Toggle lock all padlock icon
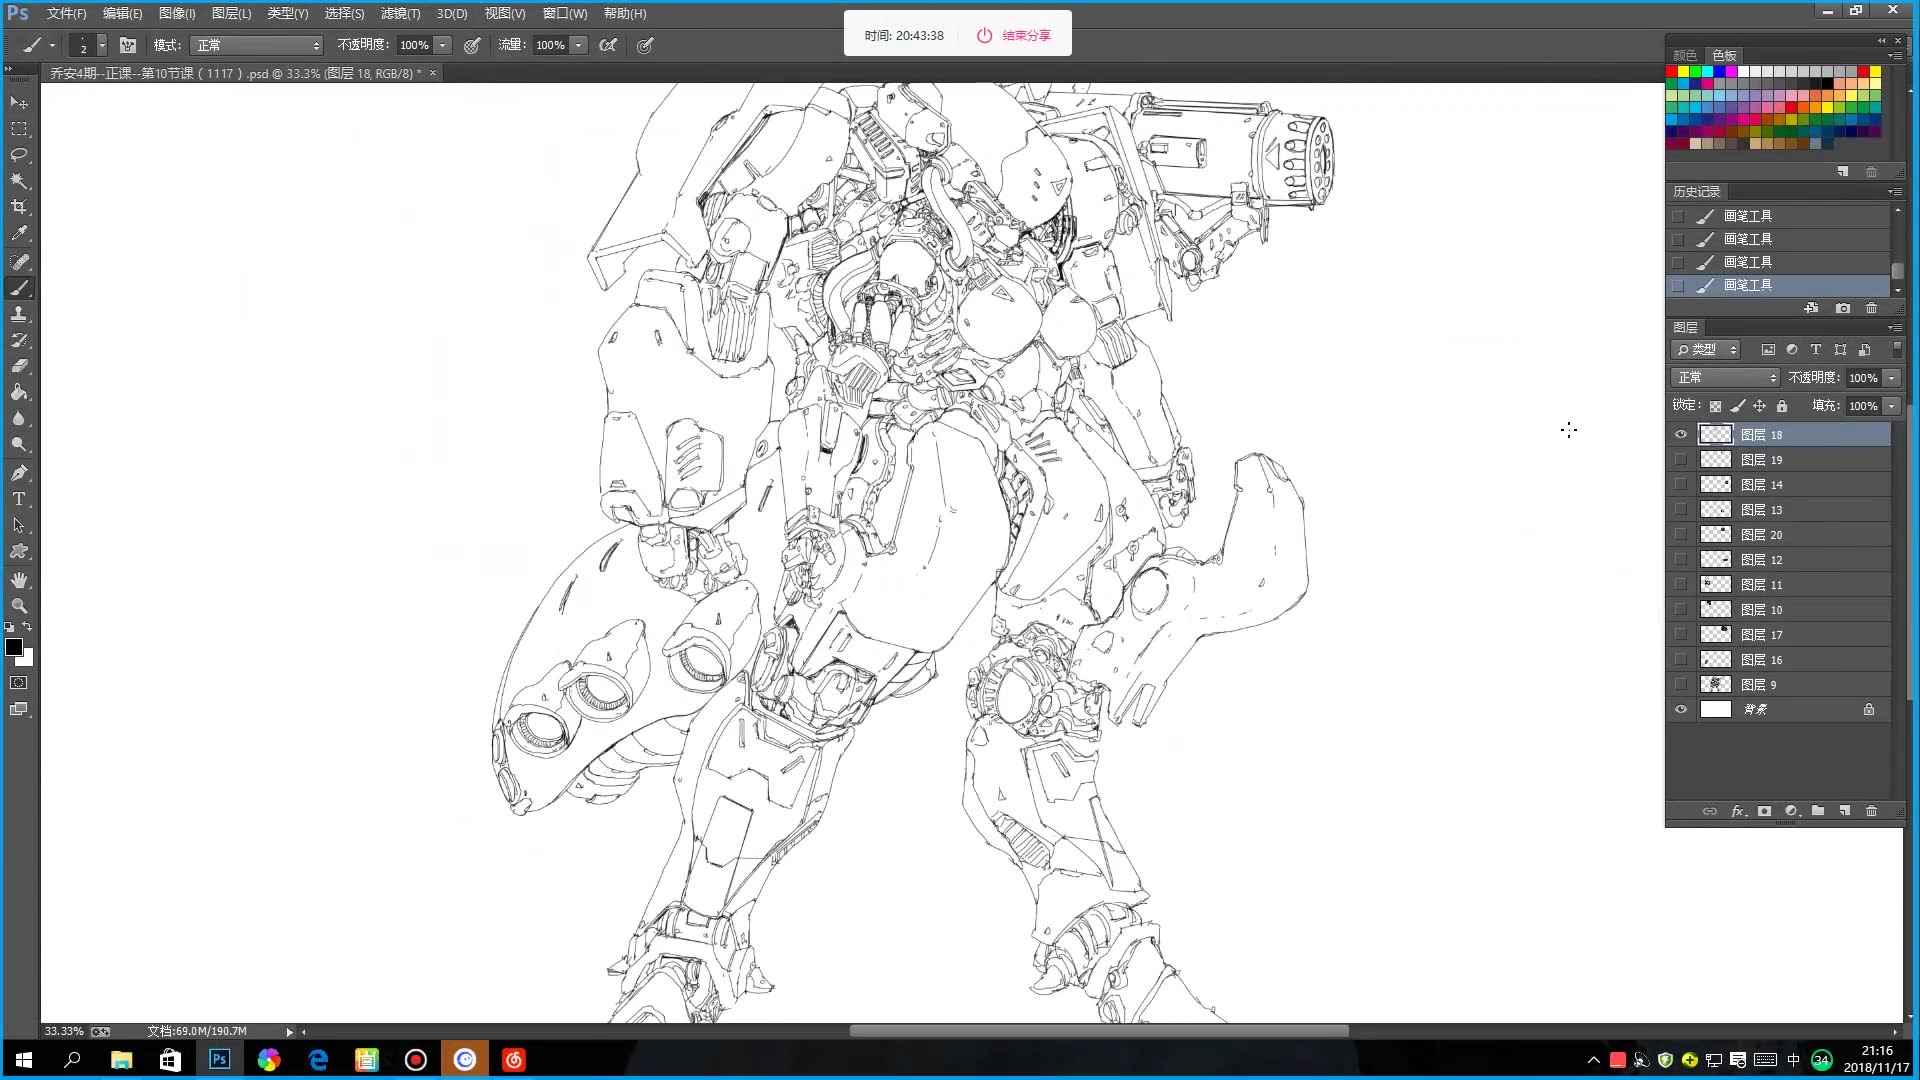This screenshot has height=1080, width=1920. coord(1782,406)
